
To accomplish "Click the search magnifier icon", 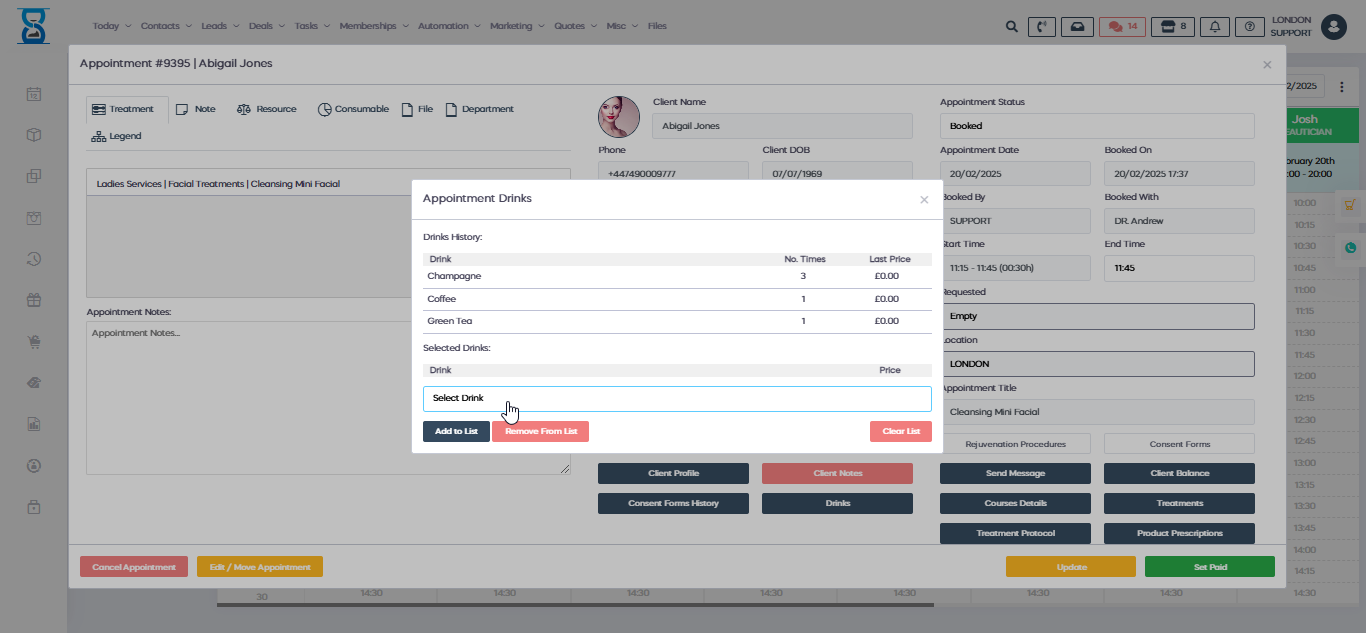I will [1012, 27].
